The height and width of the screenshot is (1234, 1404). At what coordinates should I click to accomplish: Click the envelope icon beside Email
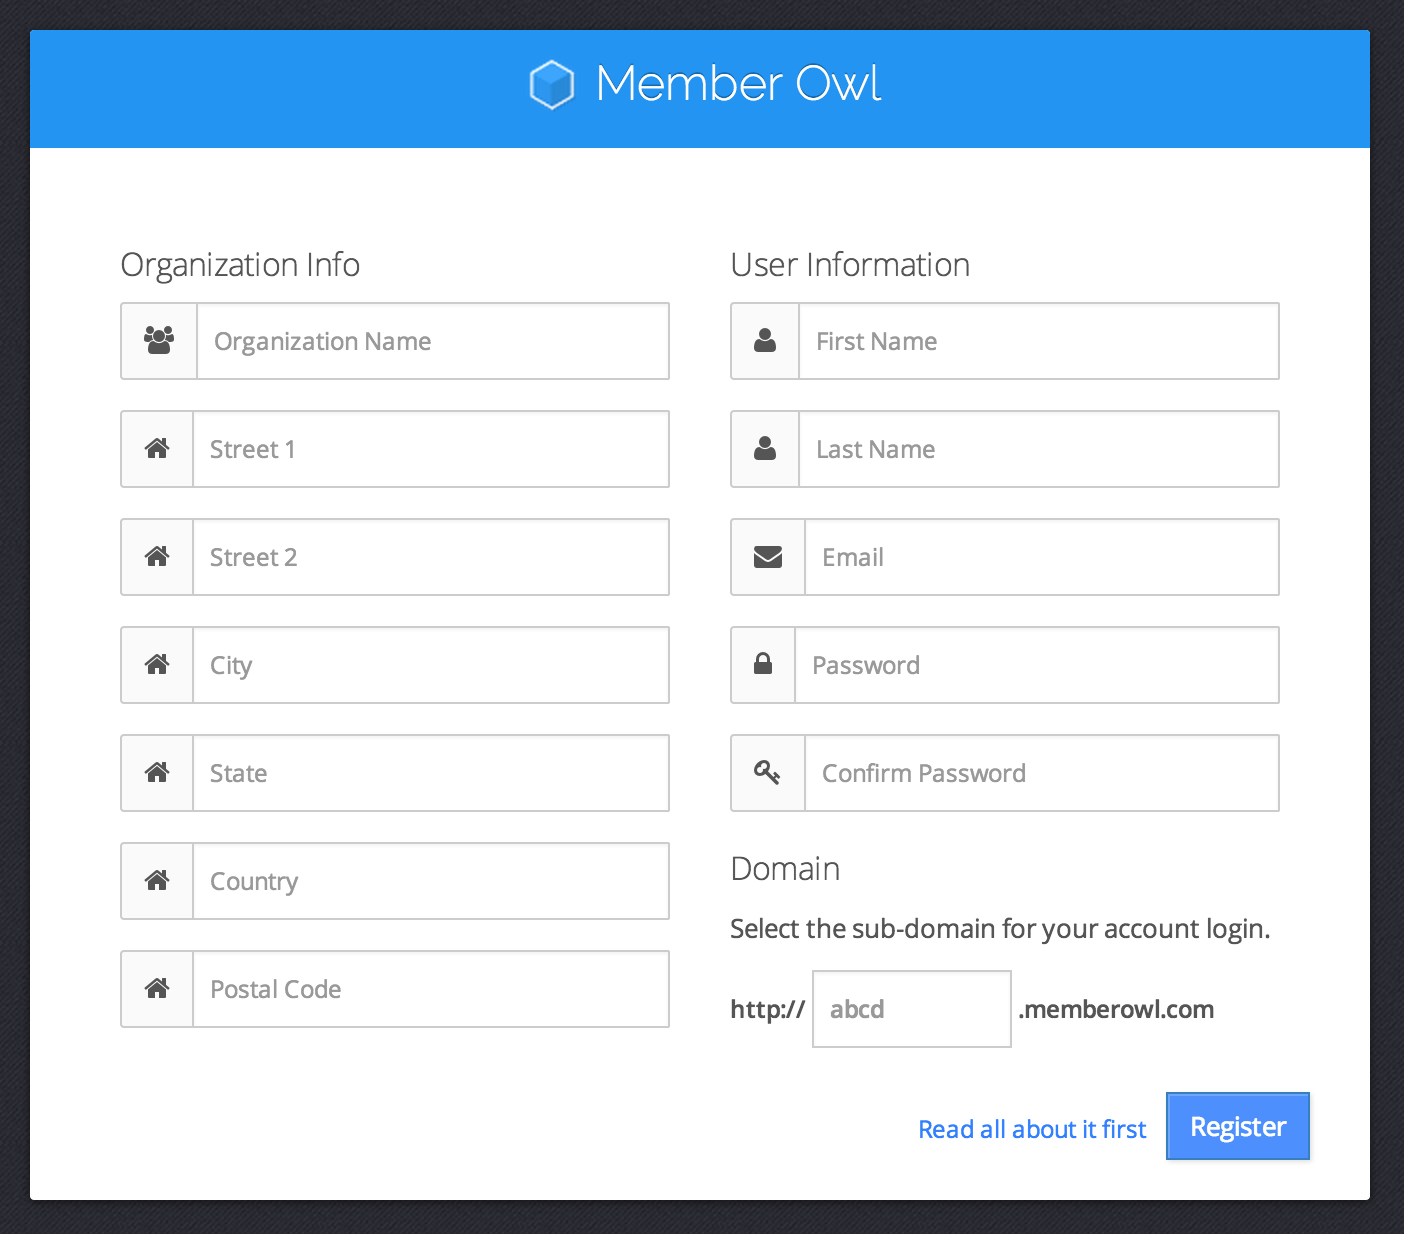768,557
